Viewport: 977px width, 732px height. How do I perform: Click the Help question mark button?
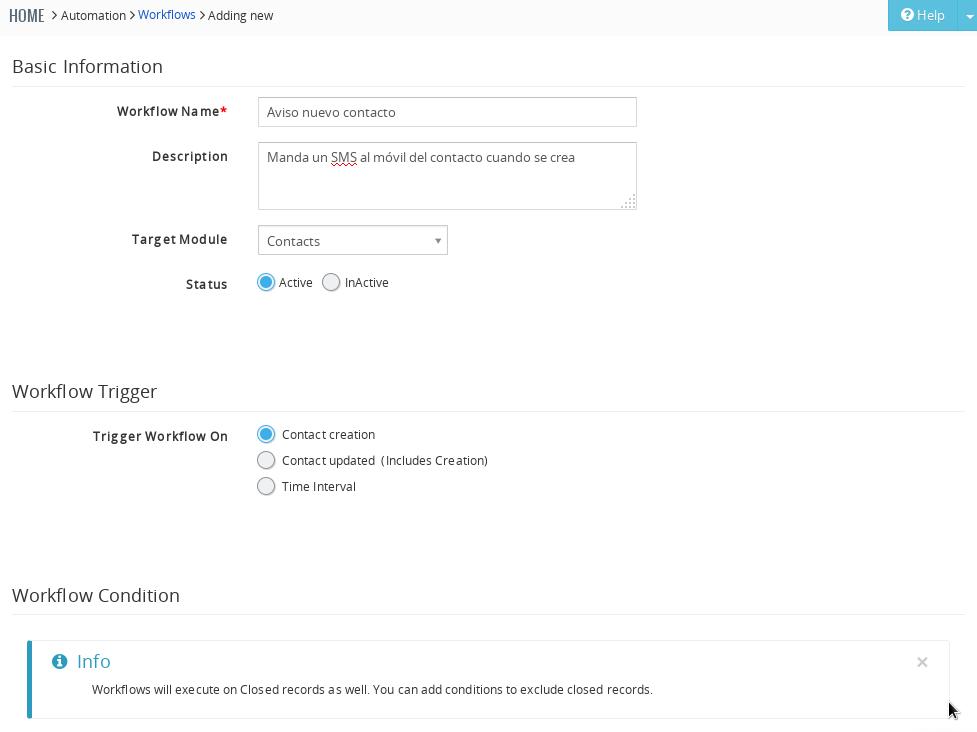pyautogui.click(x=922, y=15)
